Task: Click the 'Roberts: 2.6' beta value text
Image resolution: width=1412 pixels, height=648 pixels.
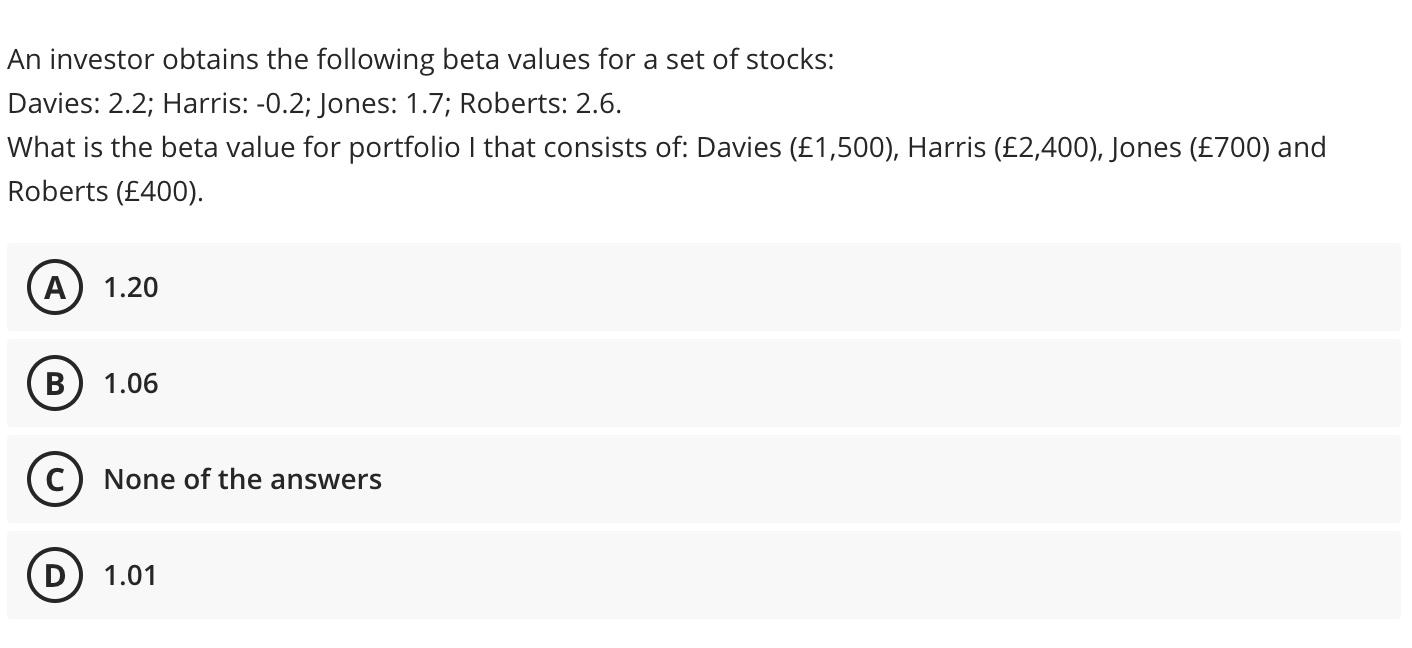Action: tap(539, 103)
